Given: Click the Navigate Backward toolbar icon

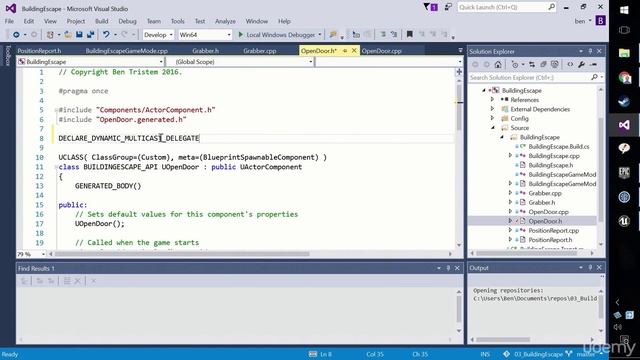Looking at the screenshot, I should coord(16,35).
